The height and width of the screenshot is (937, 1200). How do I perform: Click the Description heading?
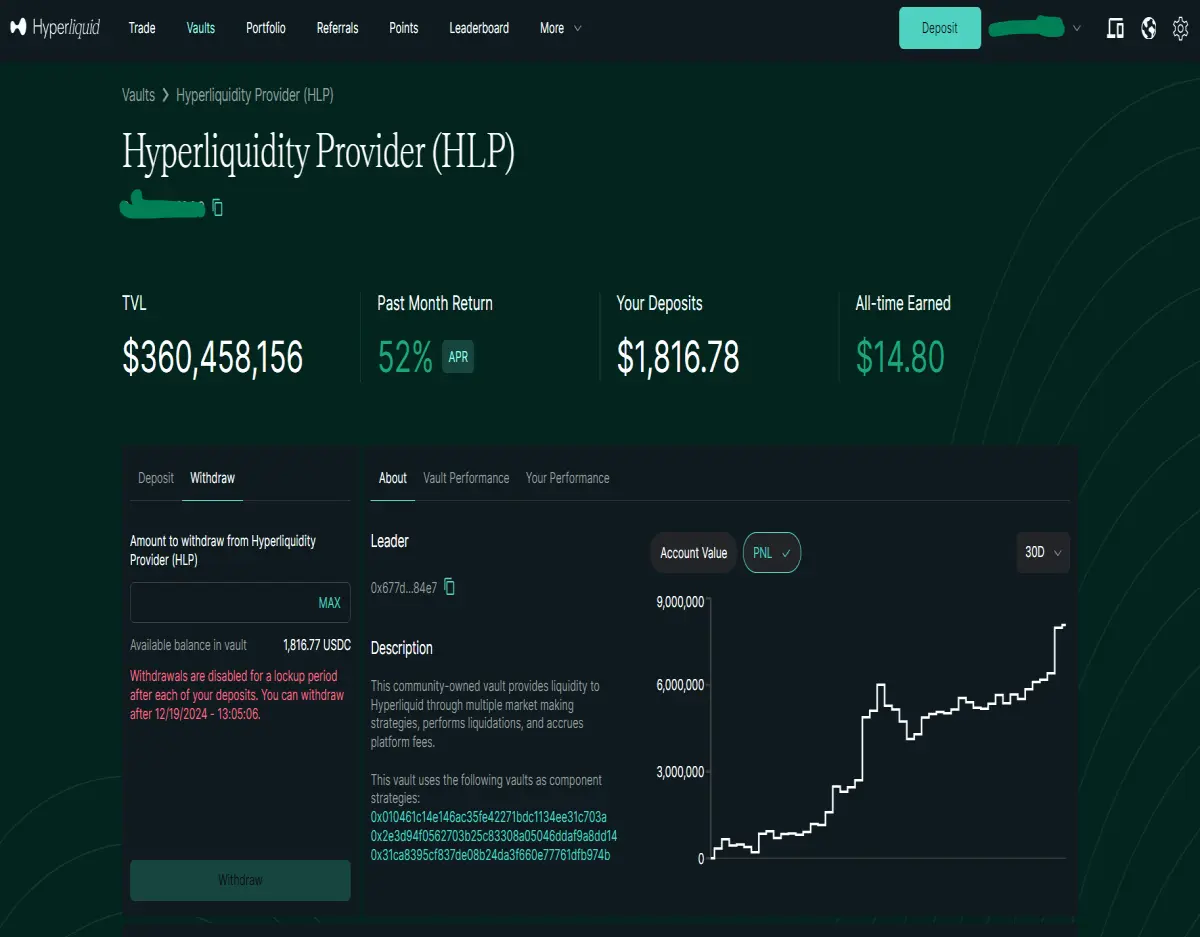pos(402,648)
